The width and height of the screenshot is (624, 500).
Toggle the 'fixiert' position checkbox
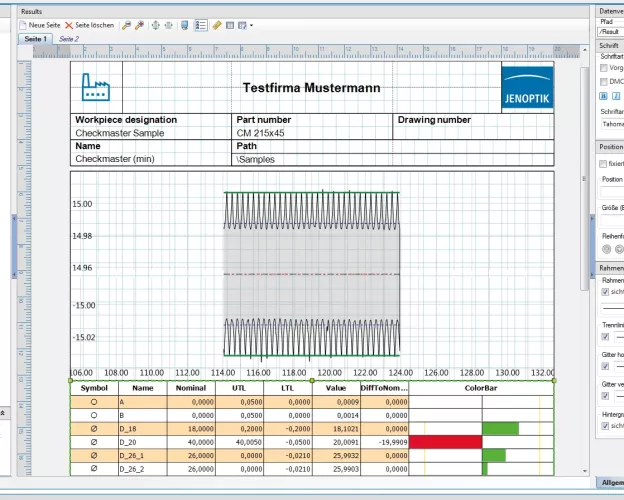tap(603, 163)
